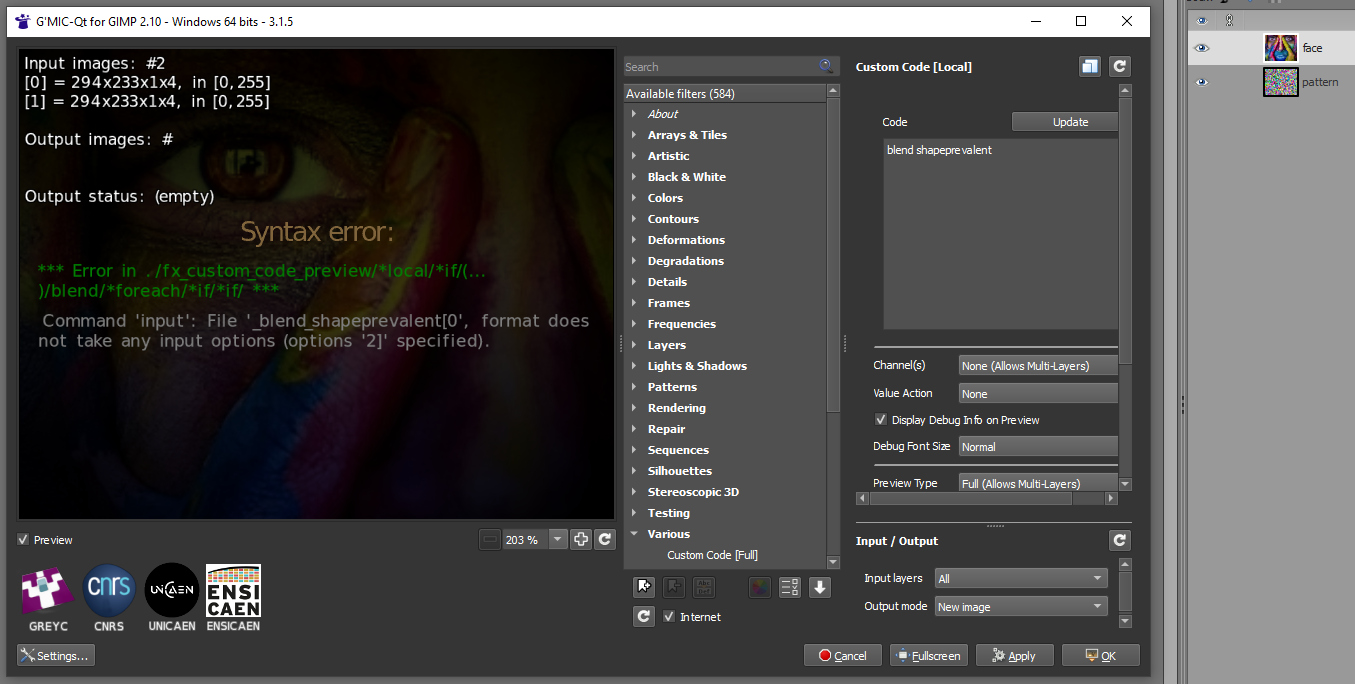
Task: Click the Cancel button
Action: click(843, 656)
